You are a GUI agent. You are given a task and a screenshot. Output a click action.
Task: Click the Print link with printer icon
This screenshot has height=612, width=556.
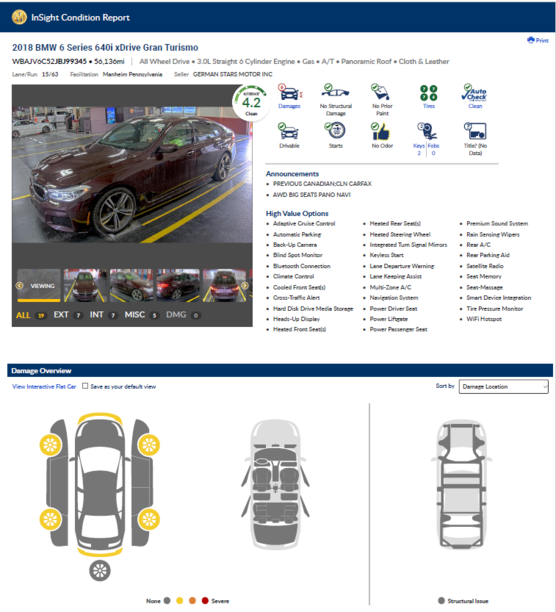[x=538, y=40]
